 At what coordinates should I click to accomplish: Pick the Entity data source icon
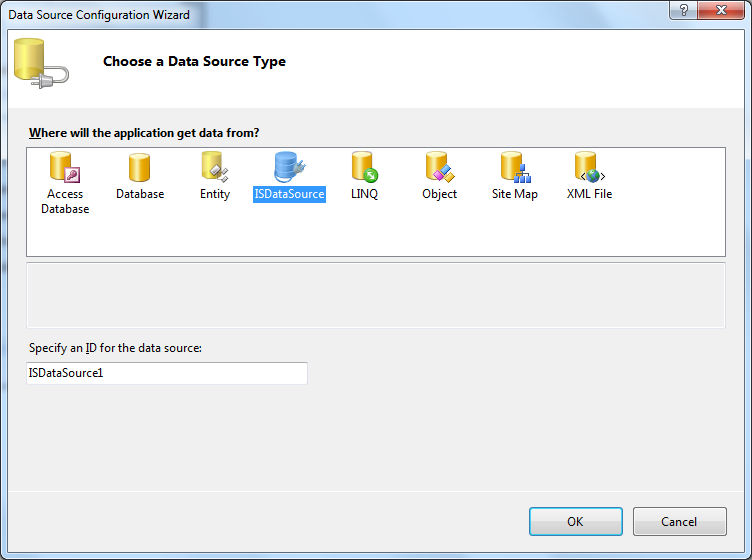click(214, 167)
